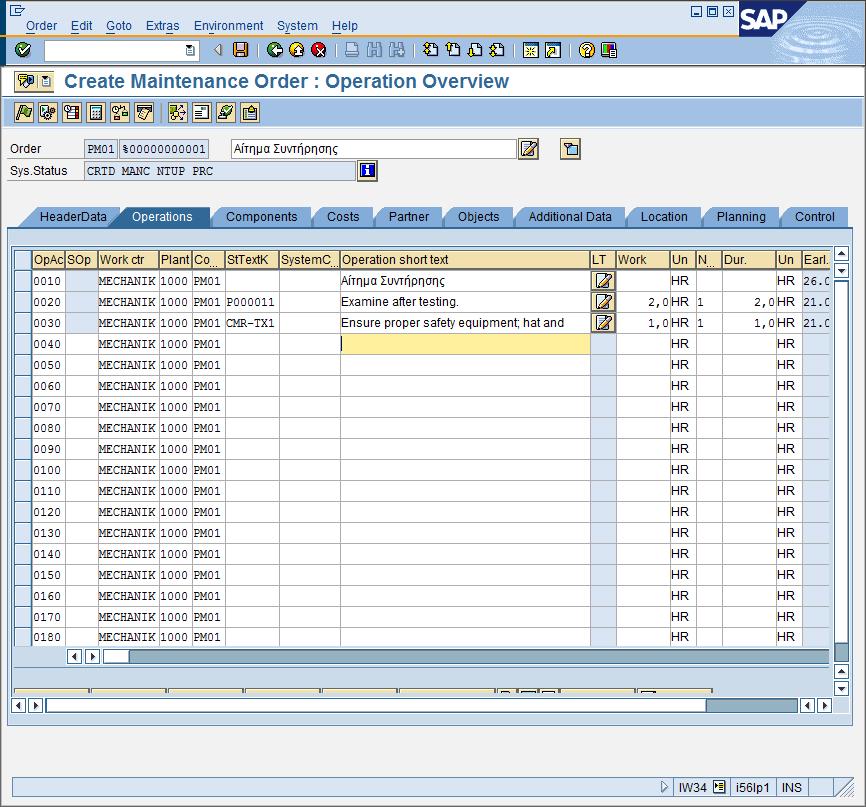866x807 pixels.
Task: Show system status info with blue 'i' icon
Action: coord(367,171)
